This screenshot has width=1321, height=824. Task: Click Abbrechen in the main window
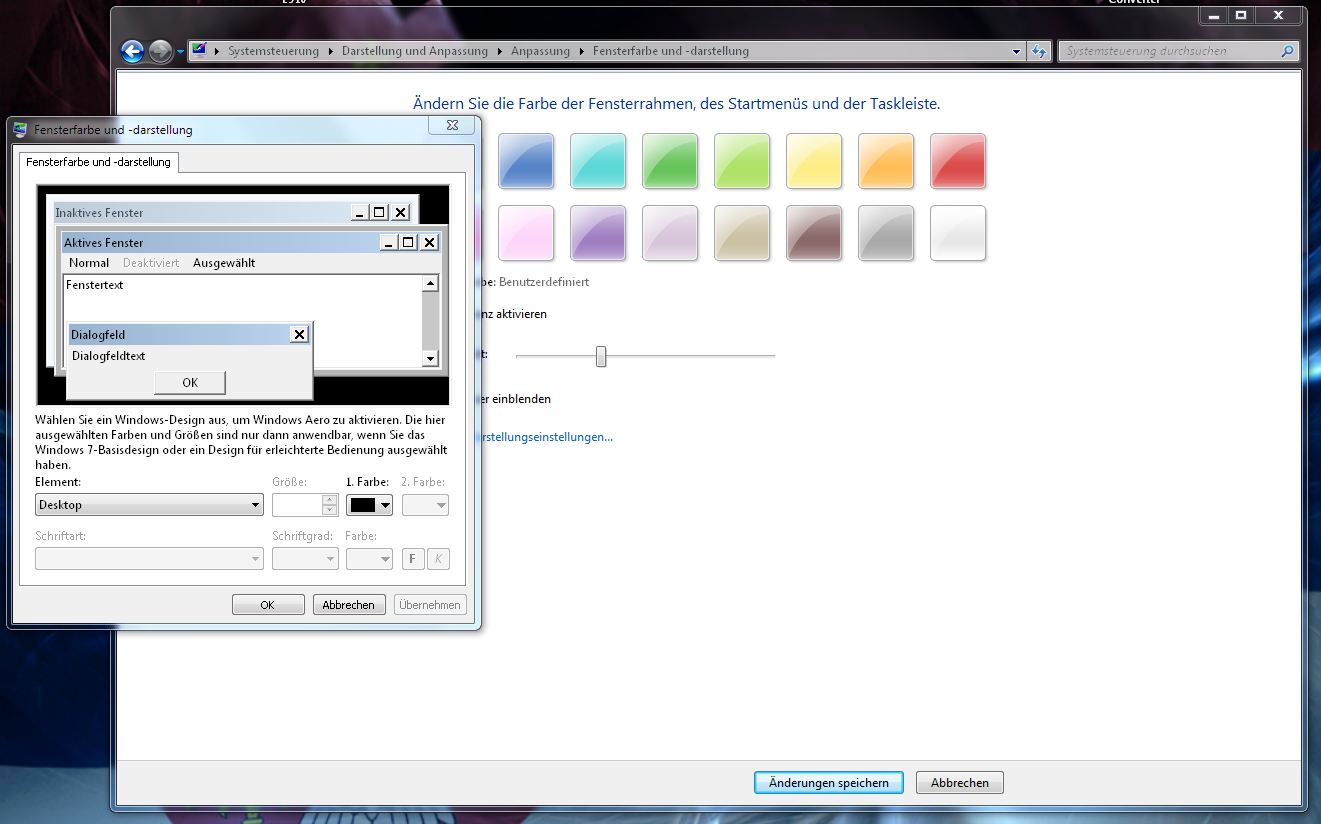pyautogui.click(x=960, y=783)
